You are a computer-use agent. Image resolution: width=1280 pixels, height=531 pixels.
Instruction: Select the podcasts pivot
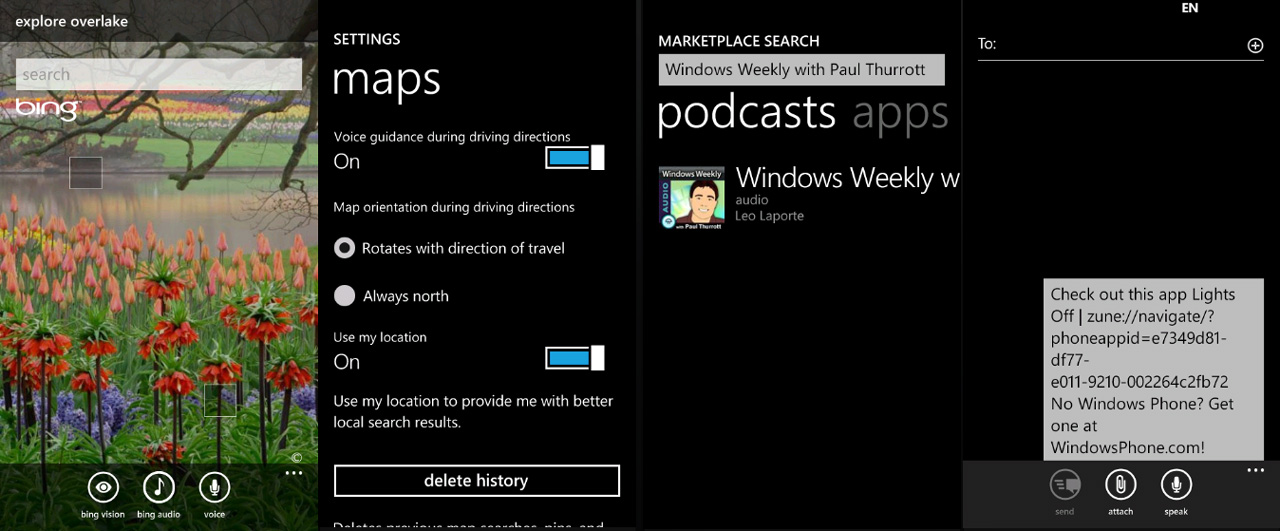click(746, 112)
